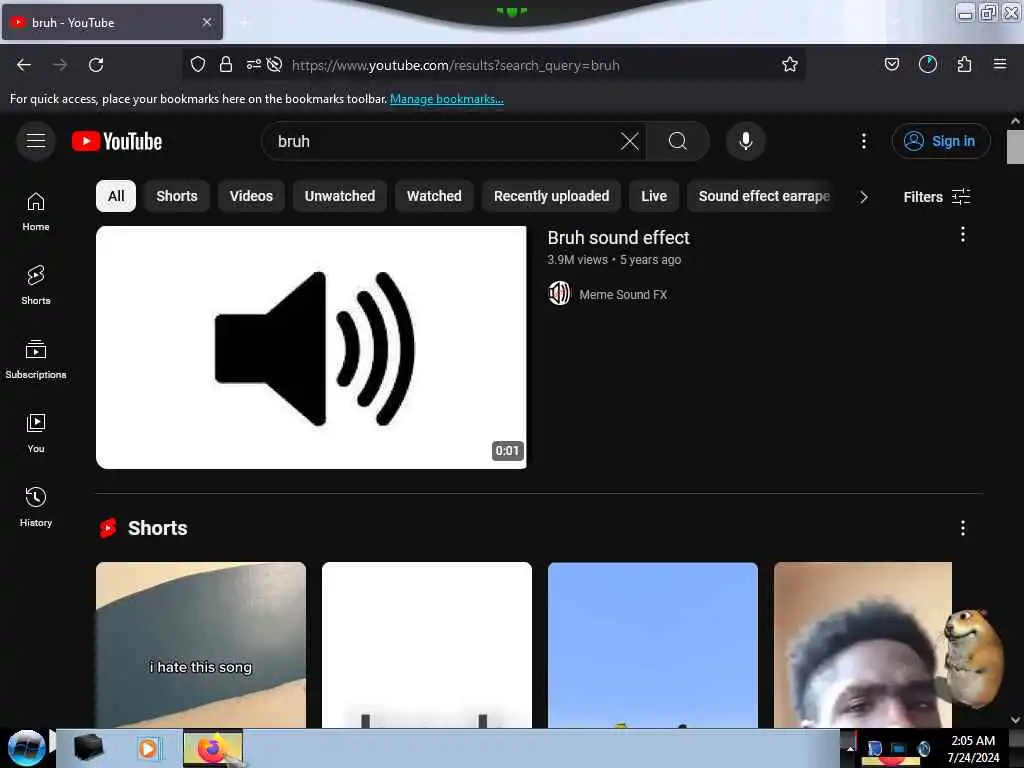Open the Firefox extensions puzzle icon

point(964,64)
